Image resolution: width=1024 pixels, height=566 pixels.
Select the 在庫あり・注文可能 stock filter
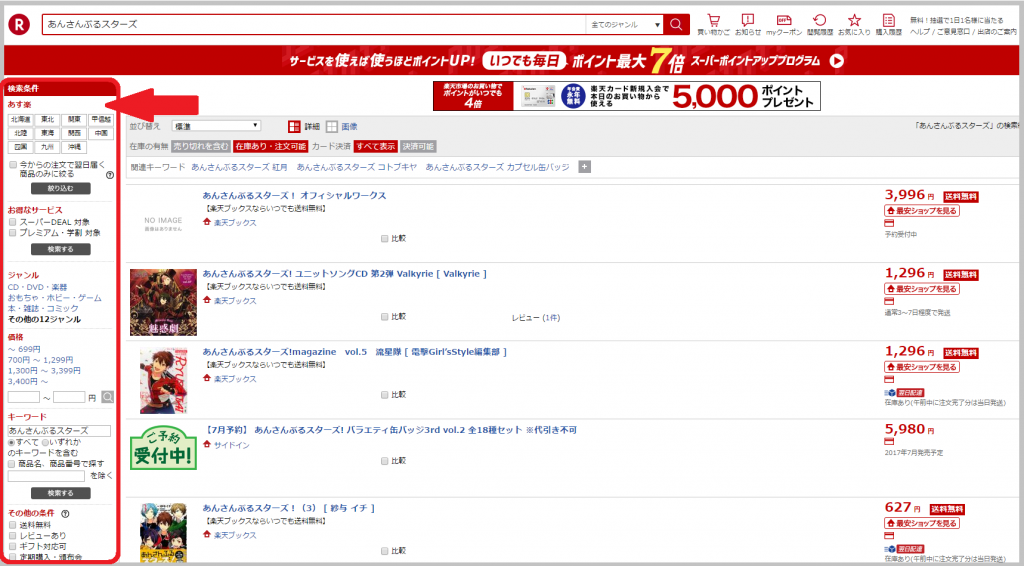[270, 146]
